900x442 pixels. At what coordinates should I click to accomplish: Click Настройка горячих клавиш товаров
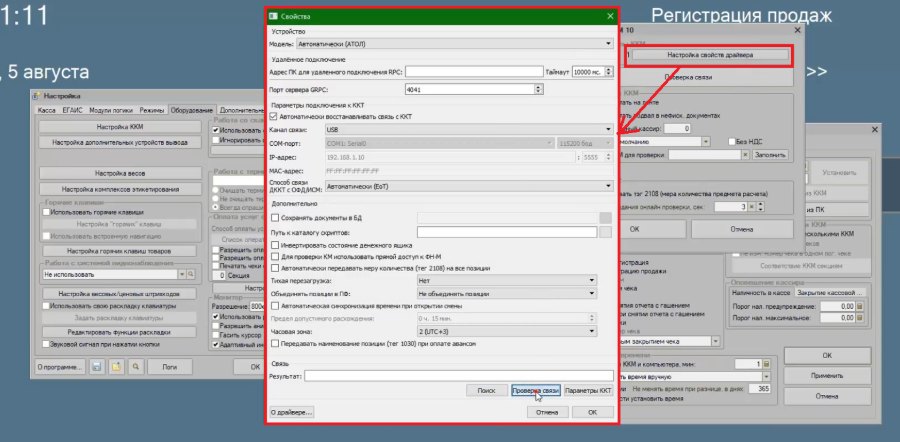click(118, 251)
